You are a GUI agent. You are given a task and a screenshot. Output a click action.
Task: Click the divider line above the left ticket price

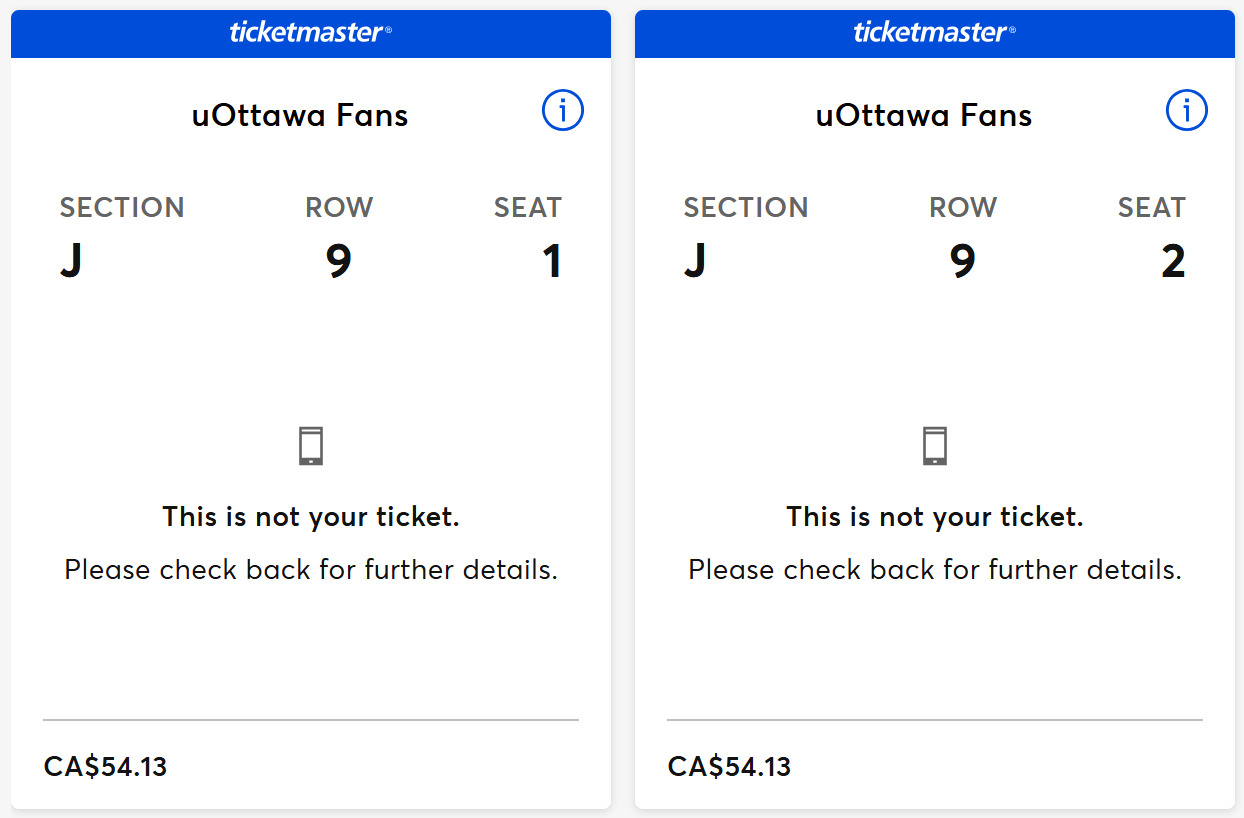coord(310,719)
